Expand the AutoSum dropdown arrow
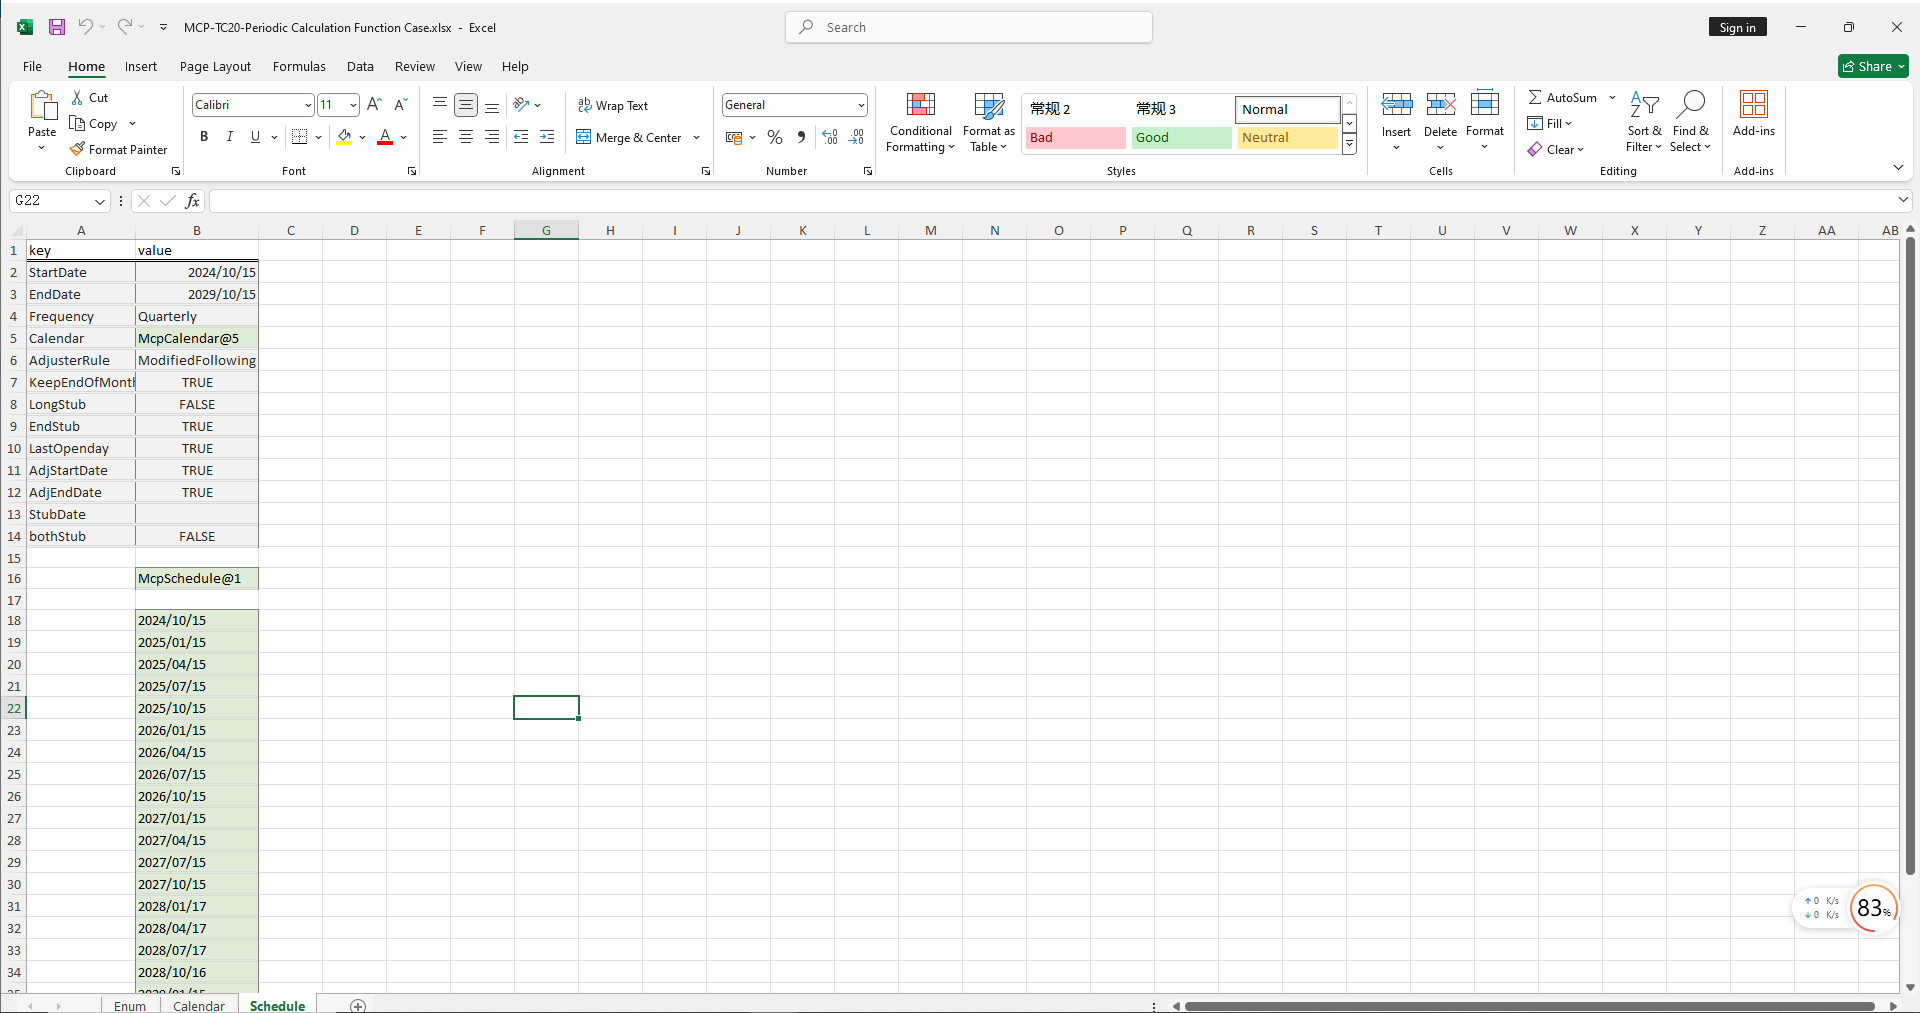This screenshot has width=1920, height=1013. click(x=1612, y=97)
